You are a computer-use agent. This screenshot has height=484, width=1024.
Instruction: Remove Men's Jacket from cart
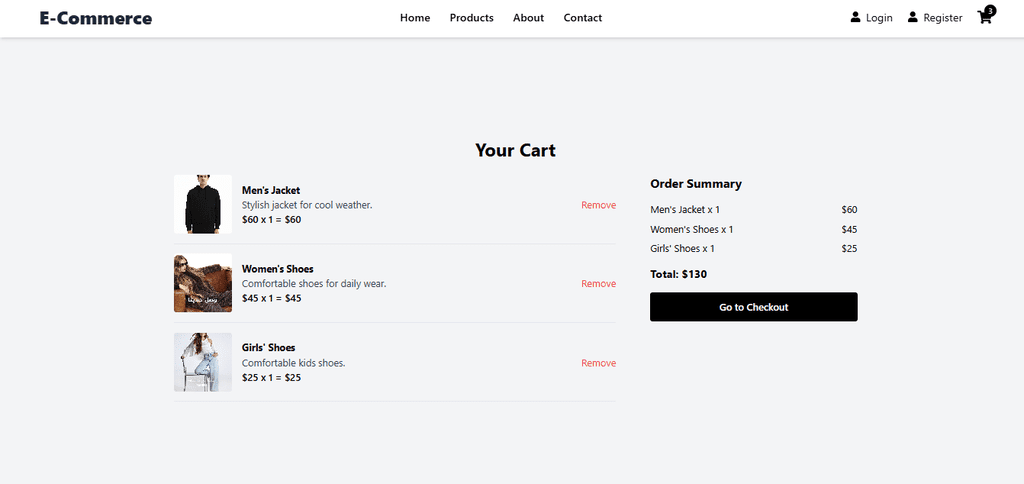(x=598, y=205)
